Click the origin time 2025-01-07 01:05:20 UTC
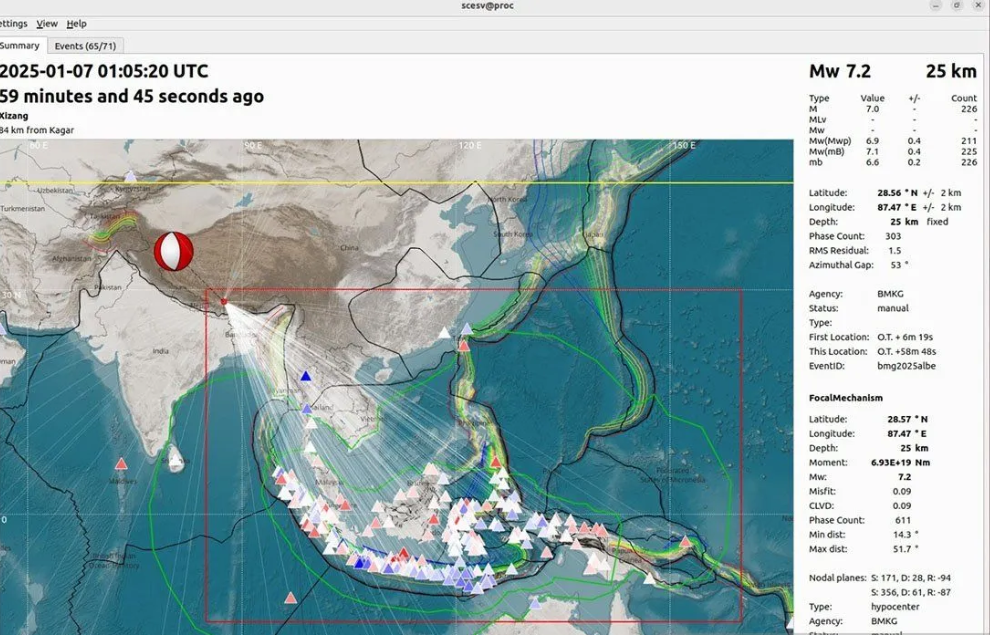The height and width of the screenshot is (635, 990). (x=104, y=71)
